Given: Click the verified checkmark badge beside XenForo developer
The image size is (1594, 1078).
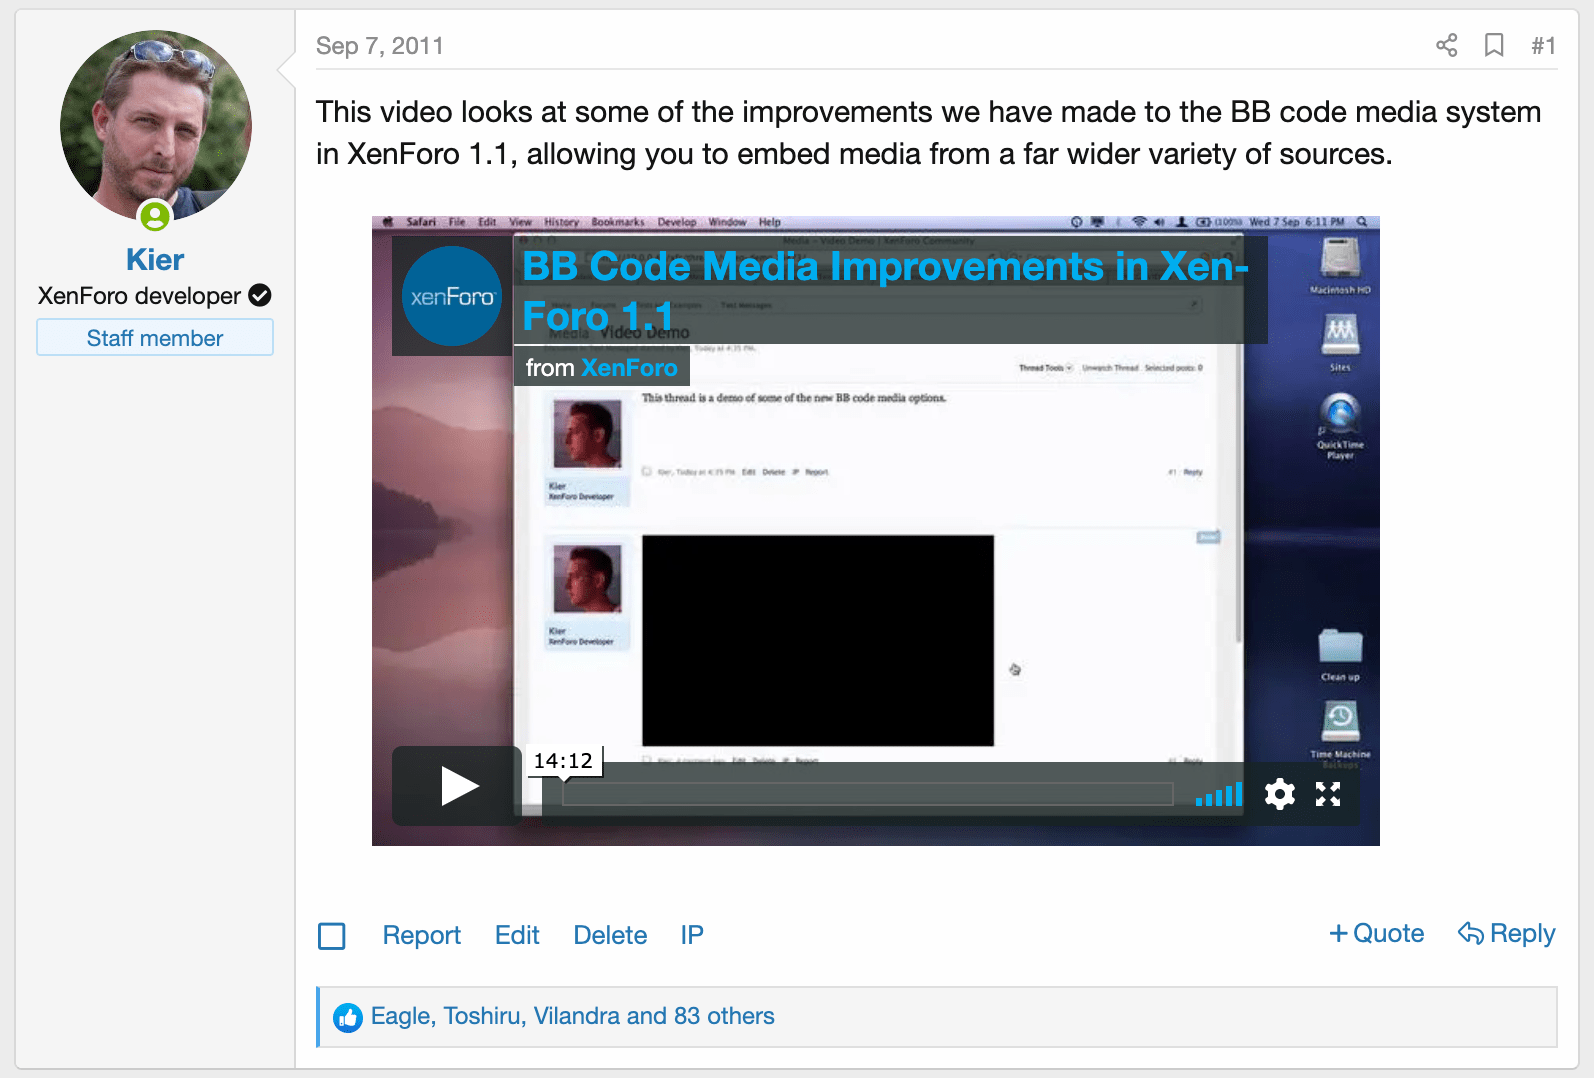Looking at the screenshot, I should (x=260, y=296).
